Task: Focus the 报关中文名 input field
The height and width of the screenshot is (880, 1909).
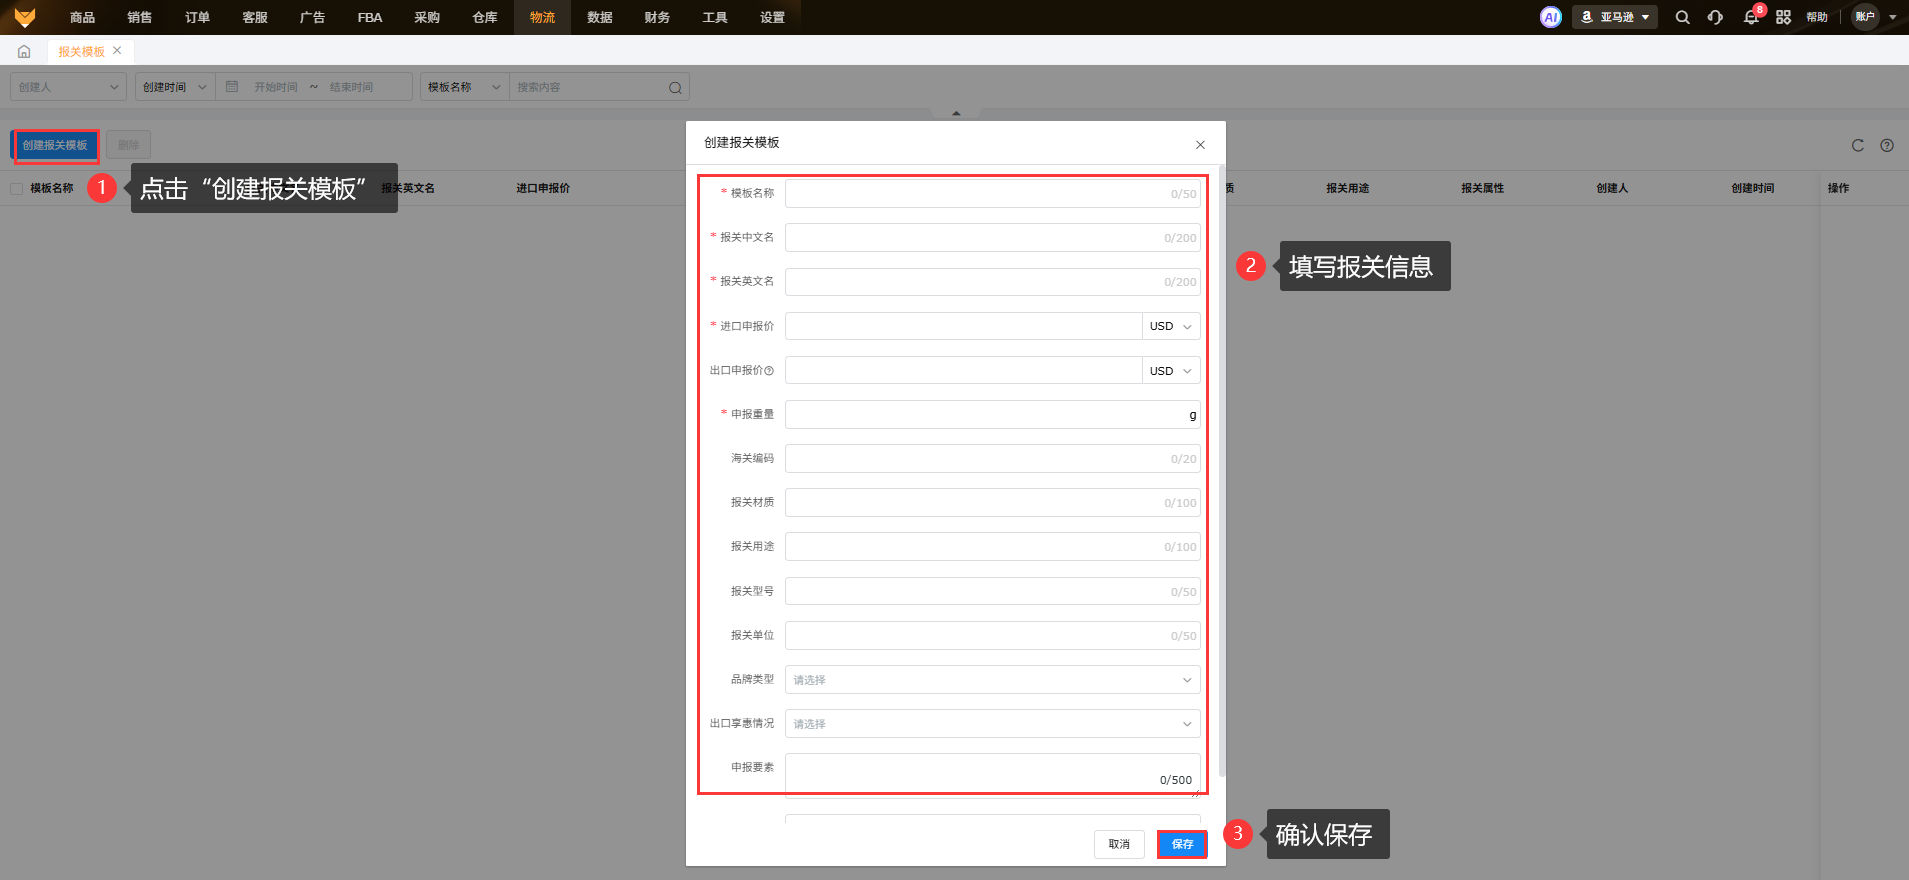Action: (992, 238)
